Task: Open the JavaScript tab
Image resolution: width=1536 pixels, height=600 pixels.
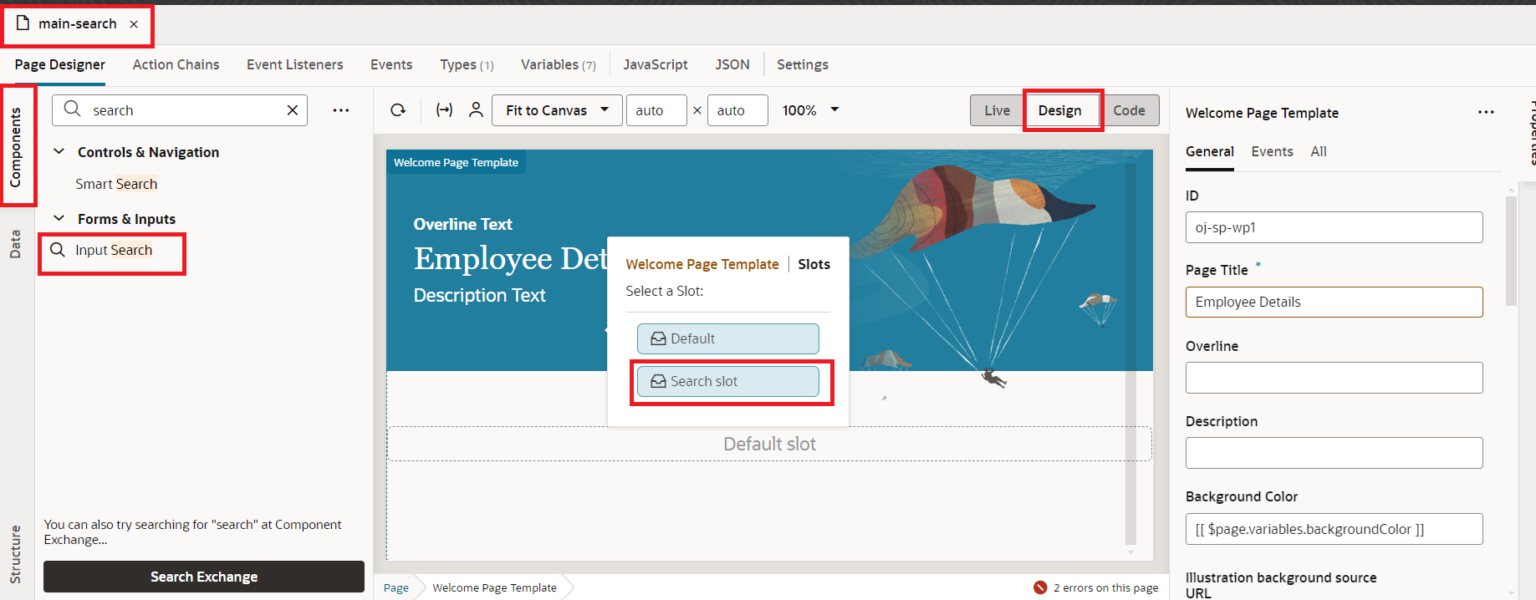Action: pyautogui.click(x=656, y=64)
